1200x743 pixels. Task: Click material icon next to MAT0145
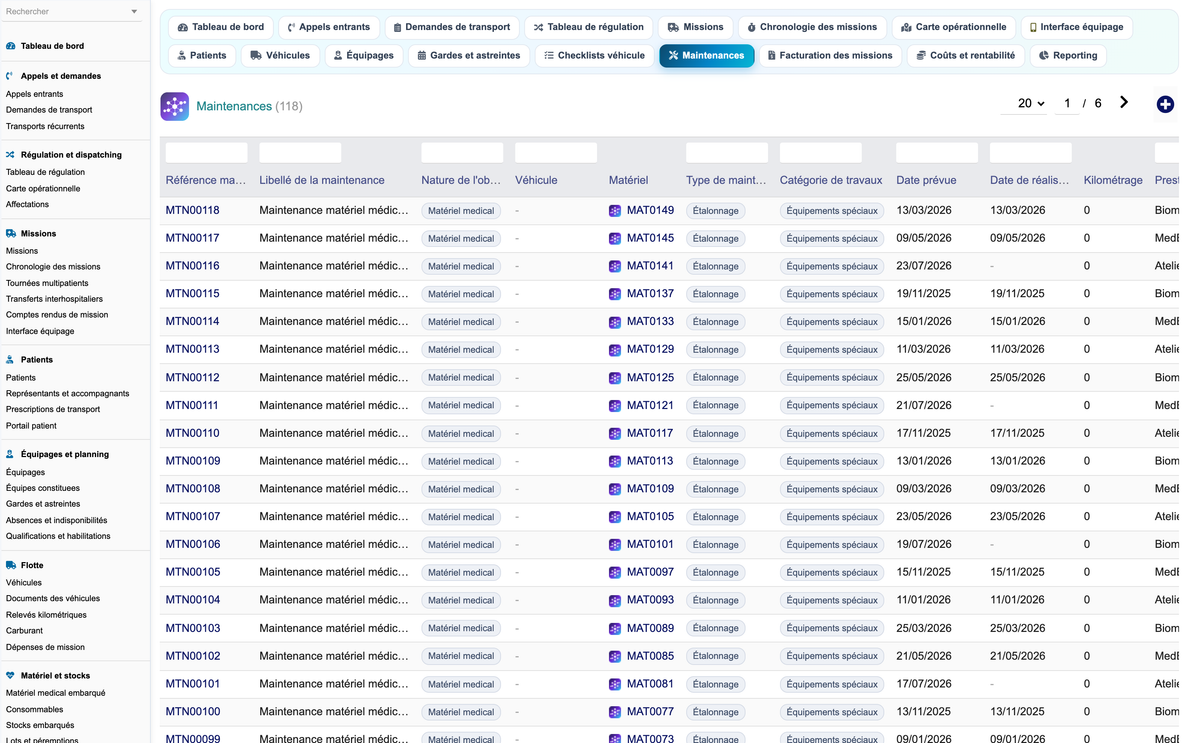tap(615, 239)
